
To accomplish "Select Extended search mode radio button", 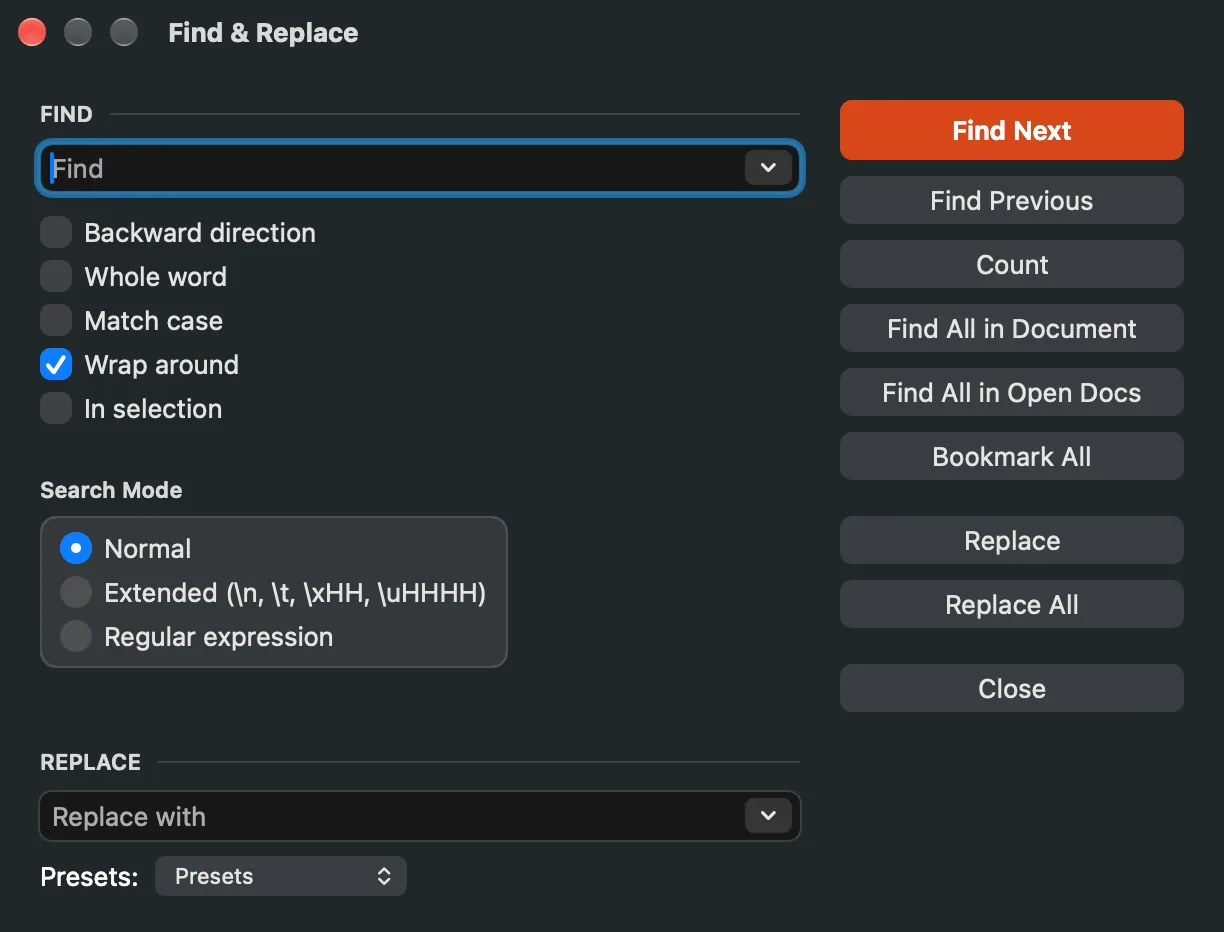I will pos(76,593).
